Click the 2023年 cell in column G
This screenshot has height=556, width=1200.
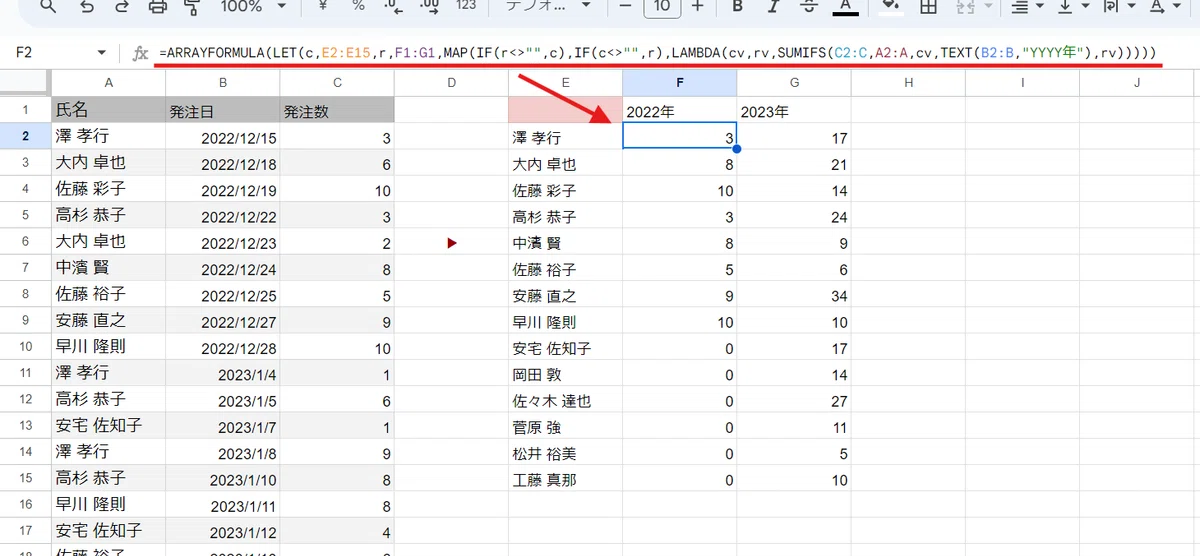(794, 110)
